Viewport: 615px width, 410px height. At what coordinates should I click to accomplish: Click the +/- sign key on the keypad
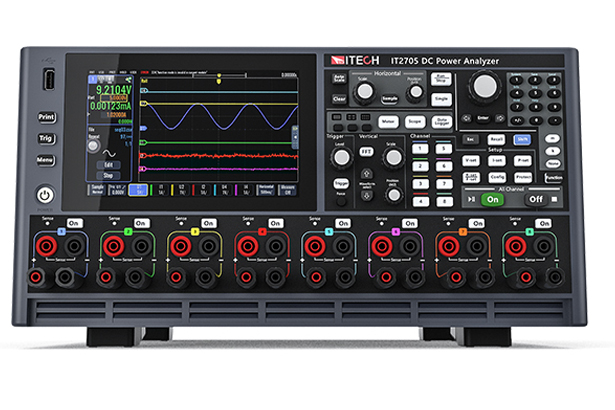tap(517, 120)
